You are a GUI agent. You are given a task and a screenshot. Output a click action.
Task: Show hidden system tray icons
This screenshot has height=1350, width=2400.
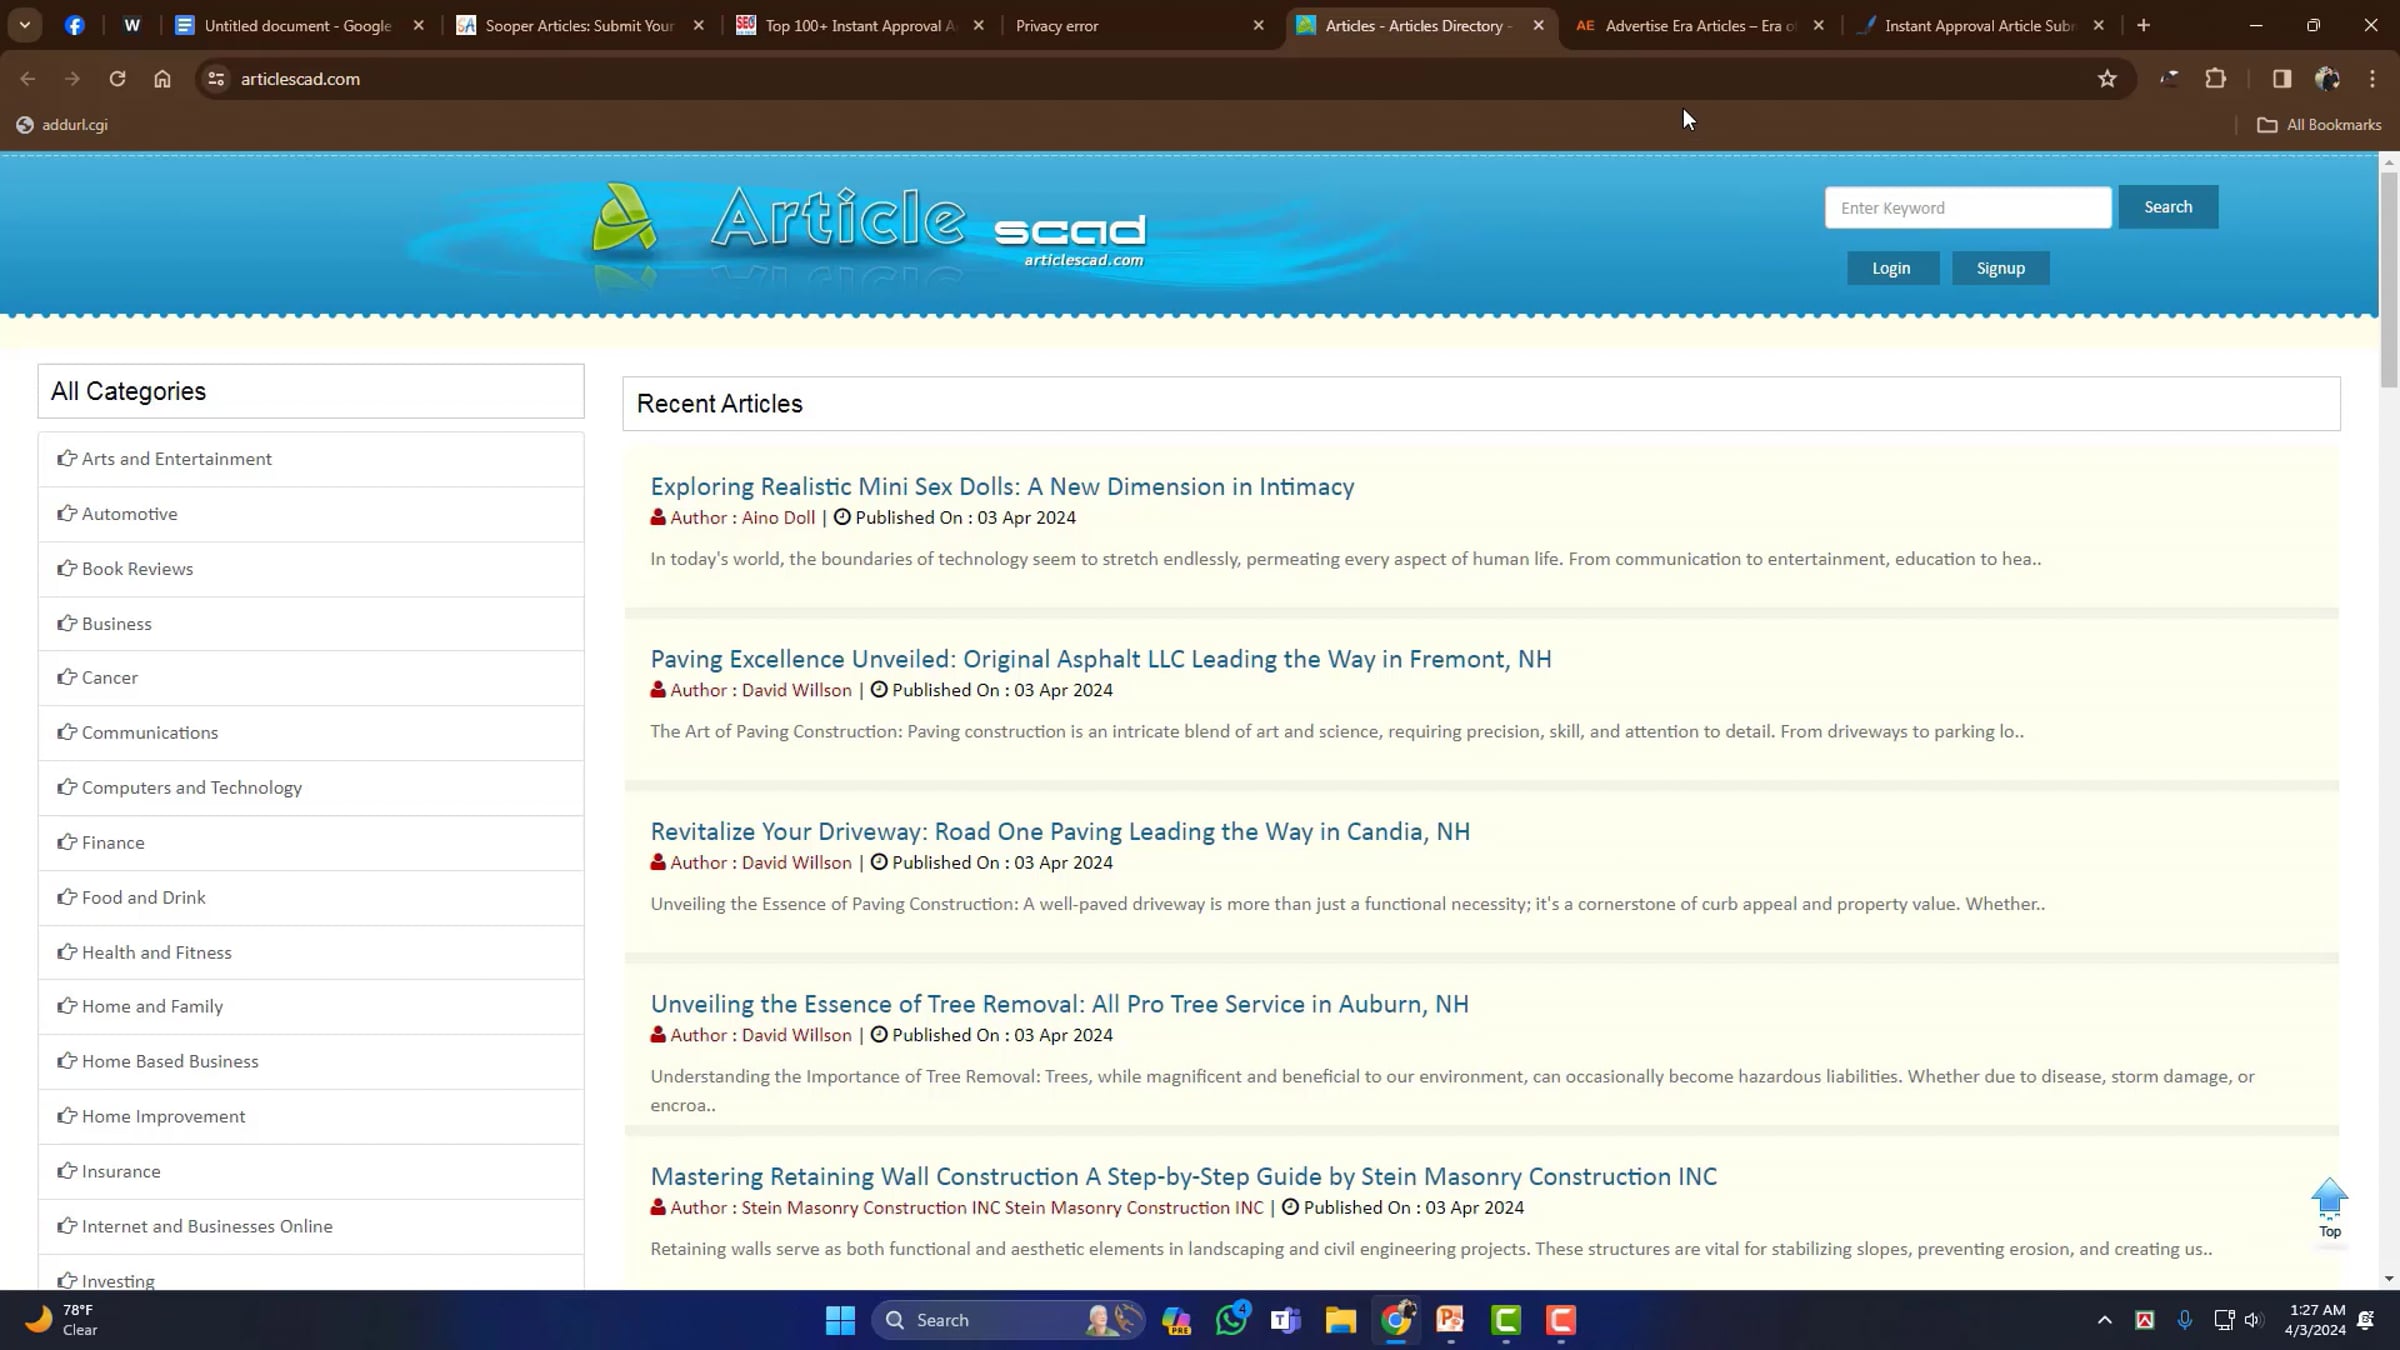(x=2104, y=1320)
